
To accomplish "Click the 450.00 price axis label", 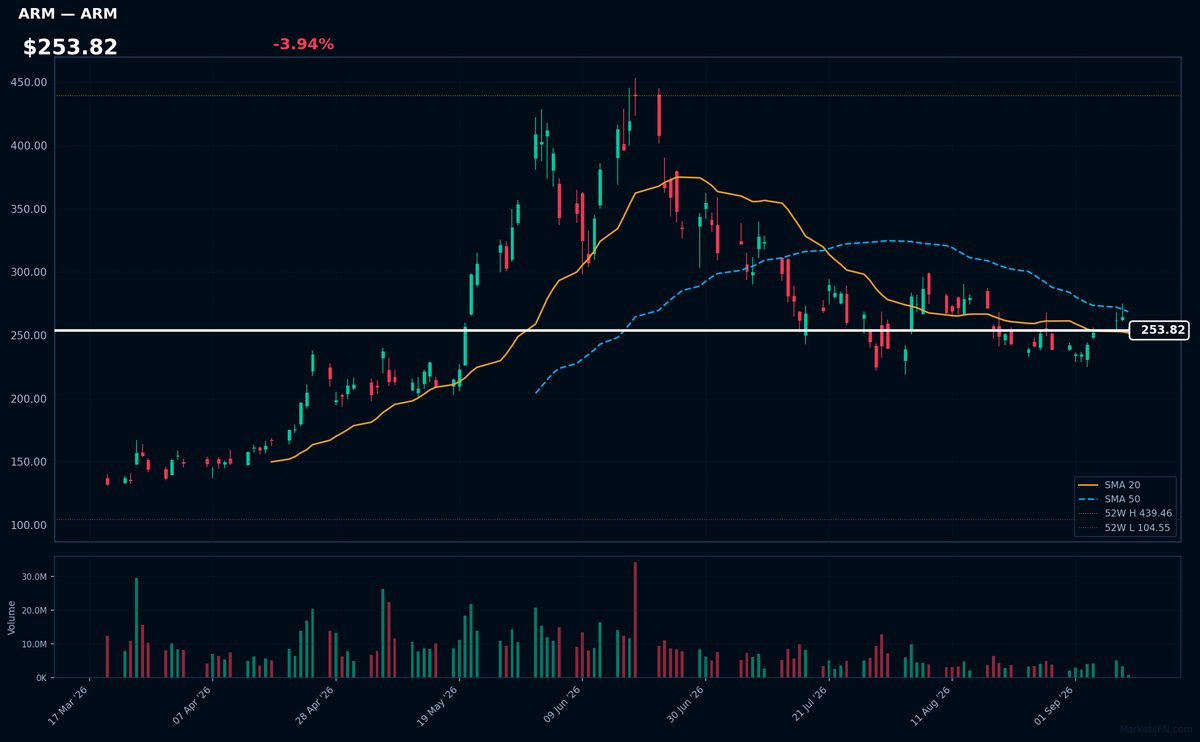I will pyautogui.click(x=29, y=83).
